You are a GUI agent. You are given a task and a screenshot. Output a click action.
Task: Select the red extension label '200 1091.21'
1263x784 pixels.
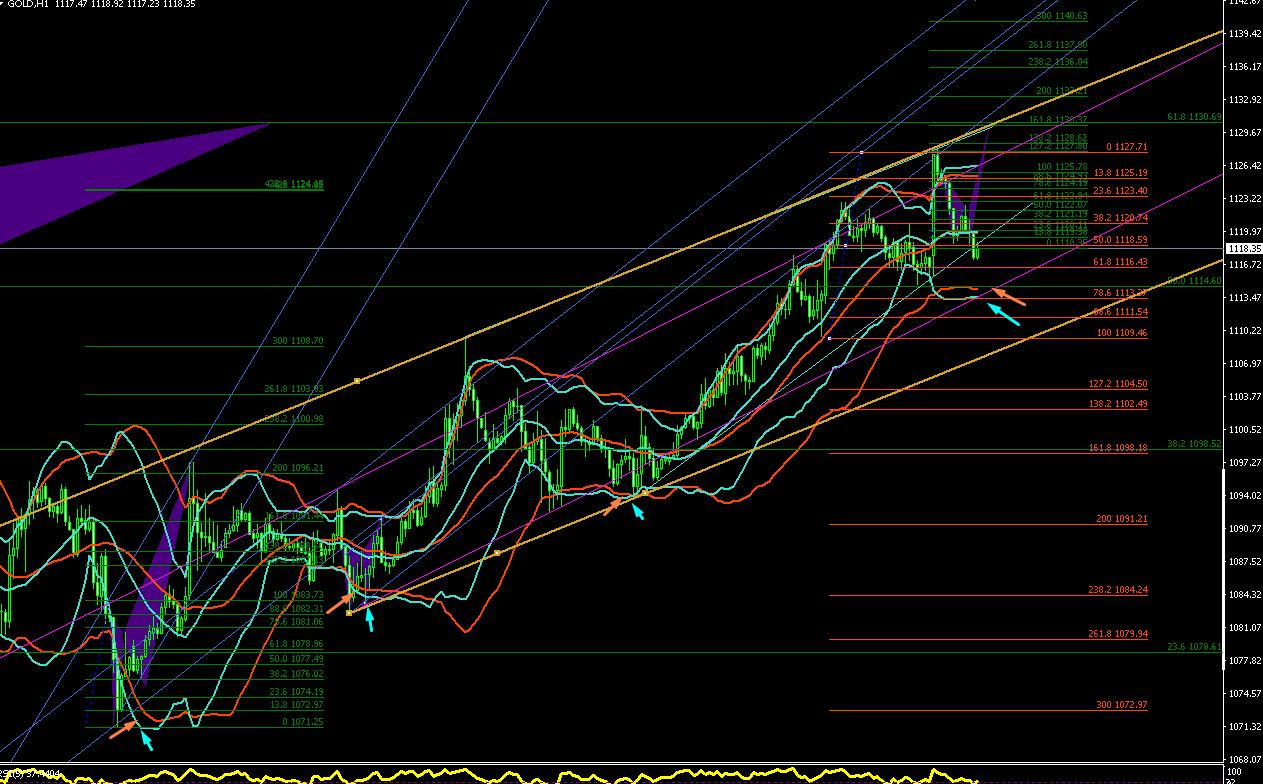(1122, 519)
